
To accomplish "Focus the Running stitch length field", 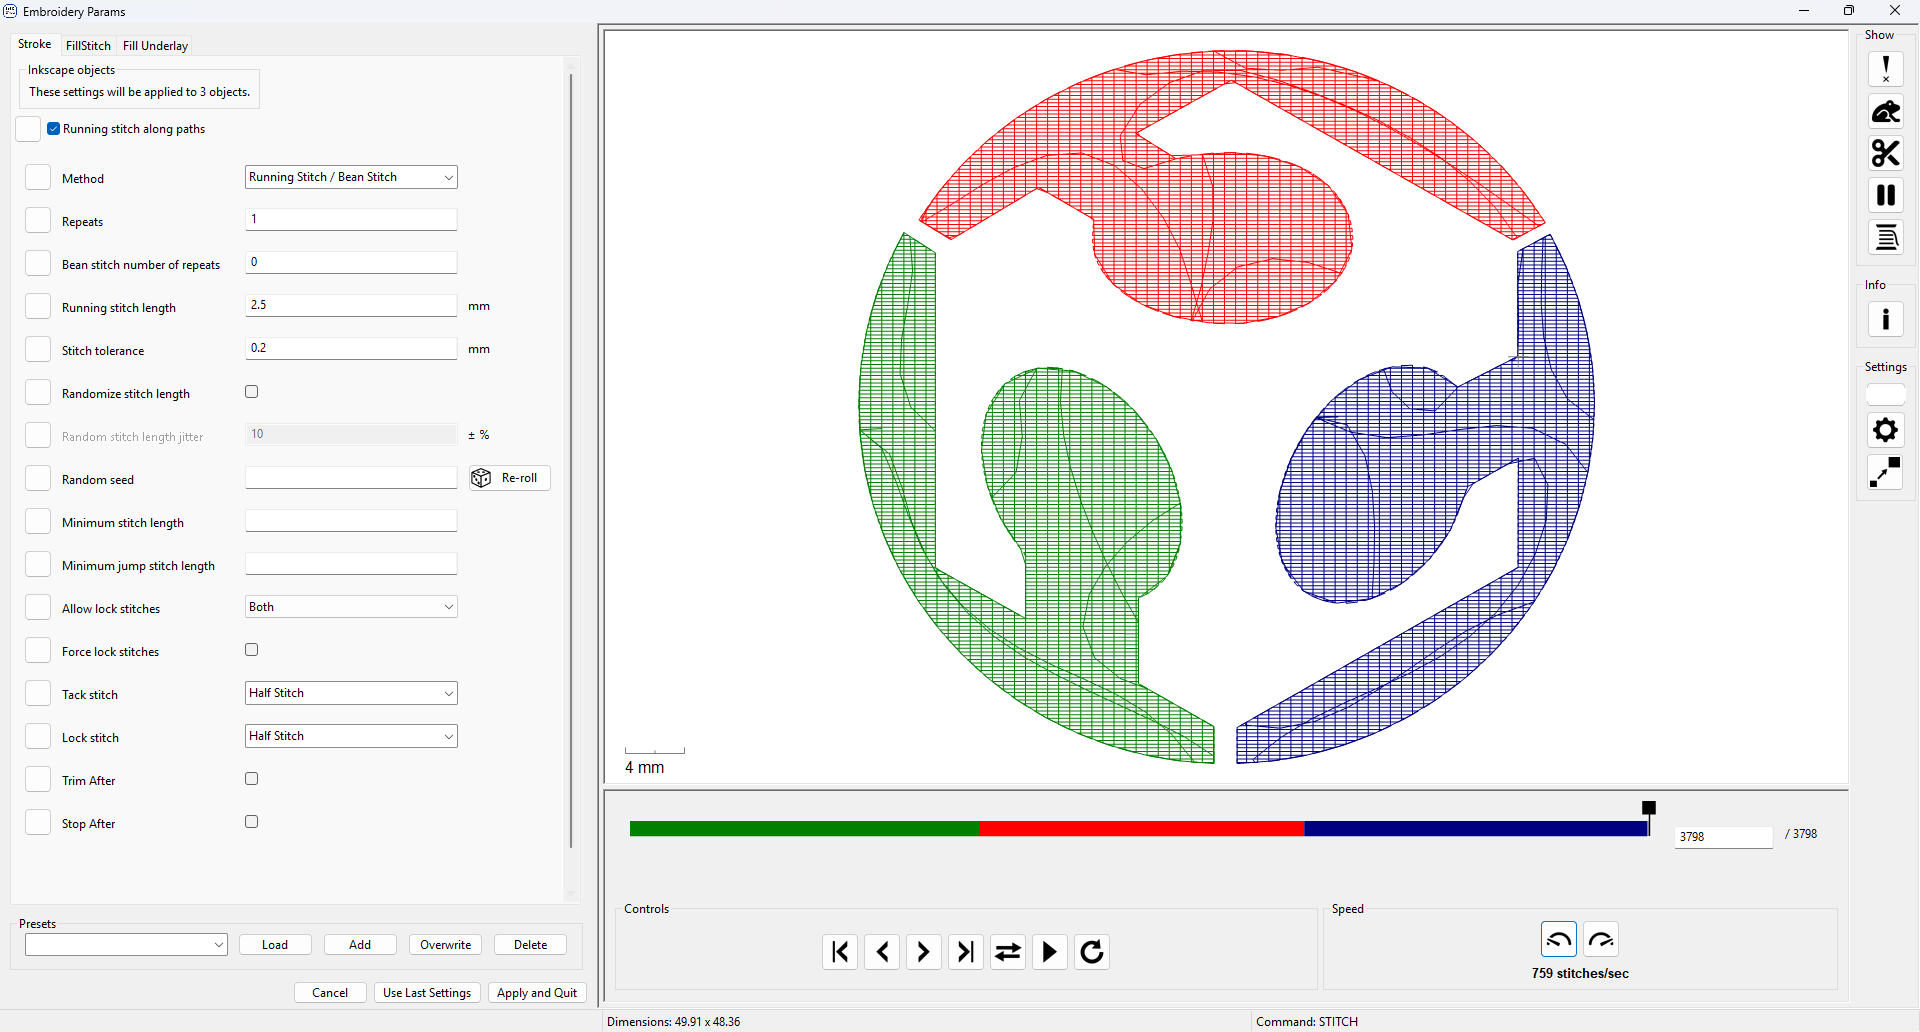I will tap(351, 305).
